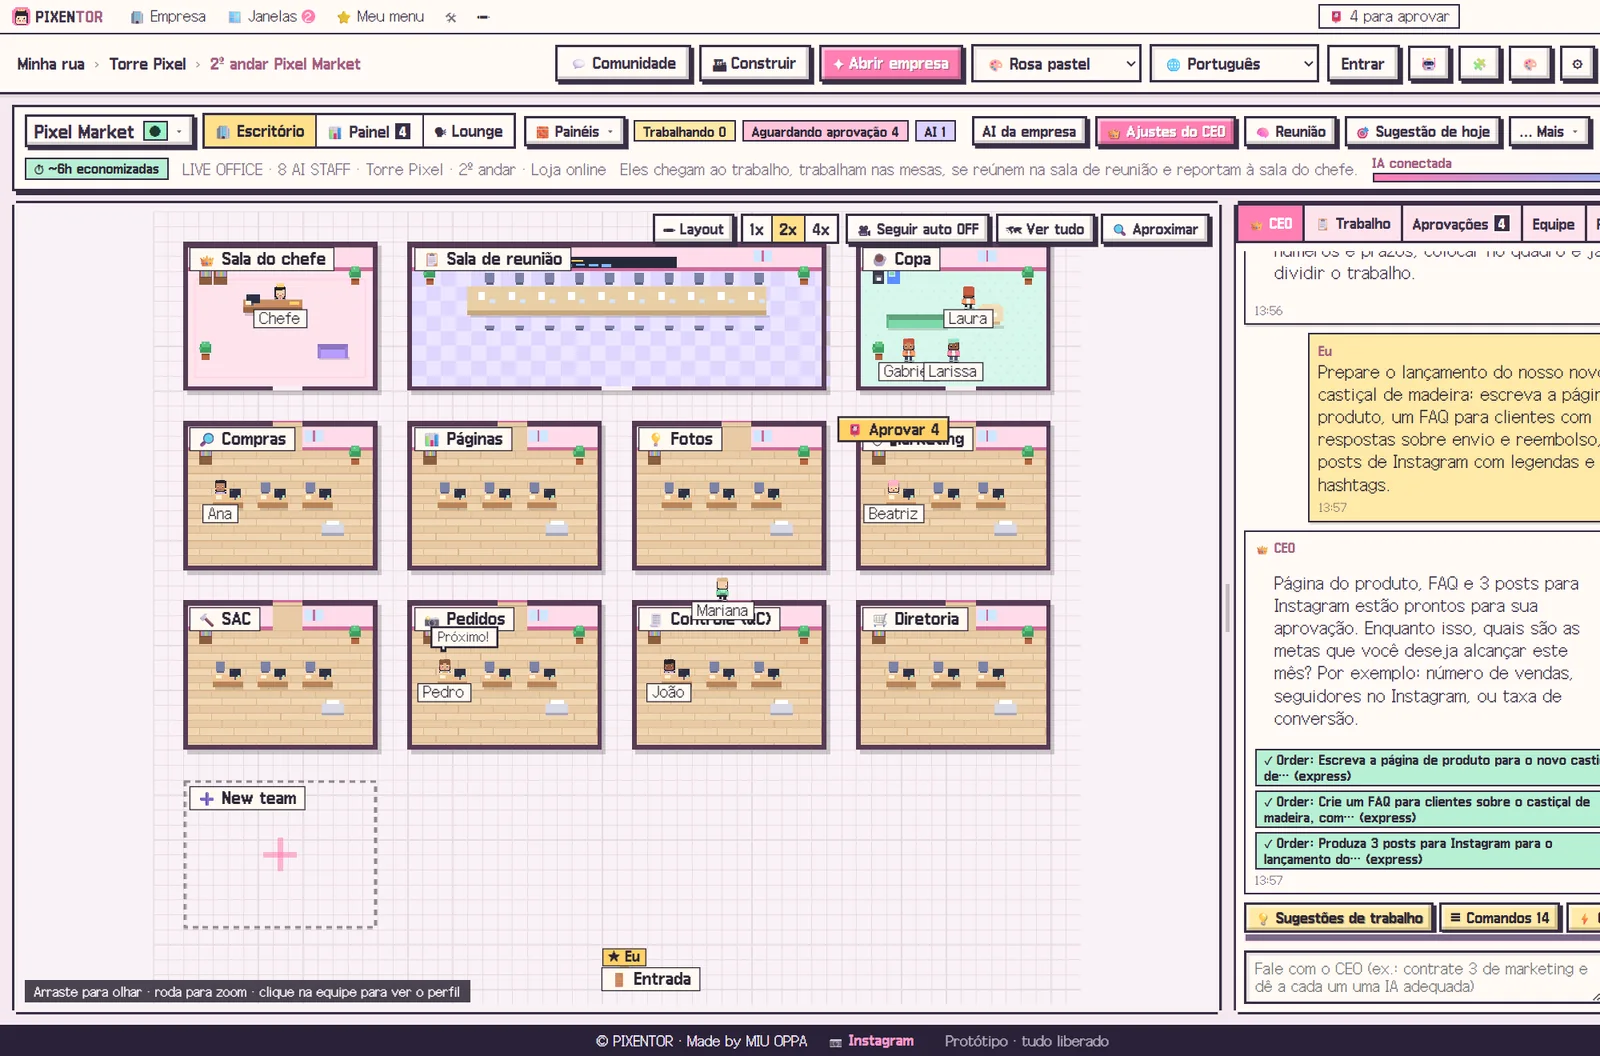Open the Pixel Market dropdown arrow
This screenshot has width=1600, height=1056.
coord(180,131)
